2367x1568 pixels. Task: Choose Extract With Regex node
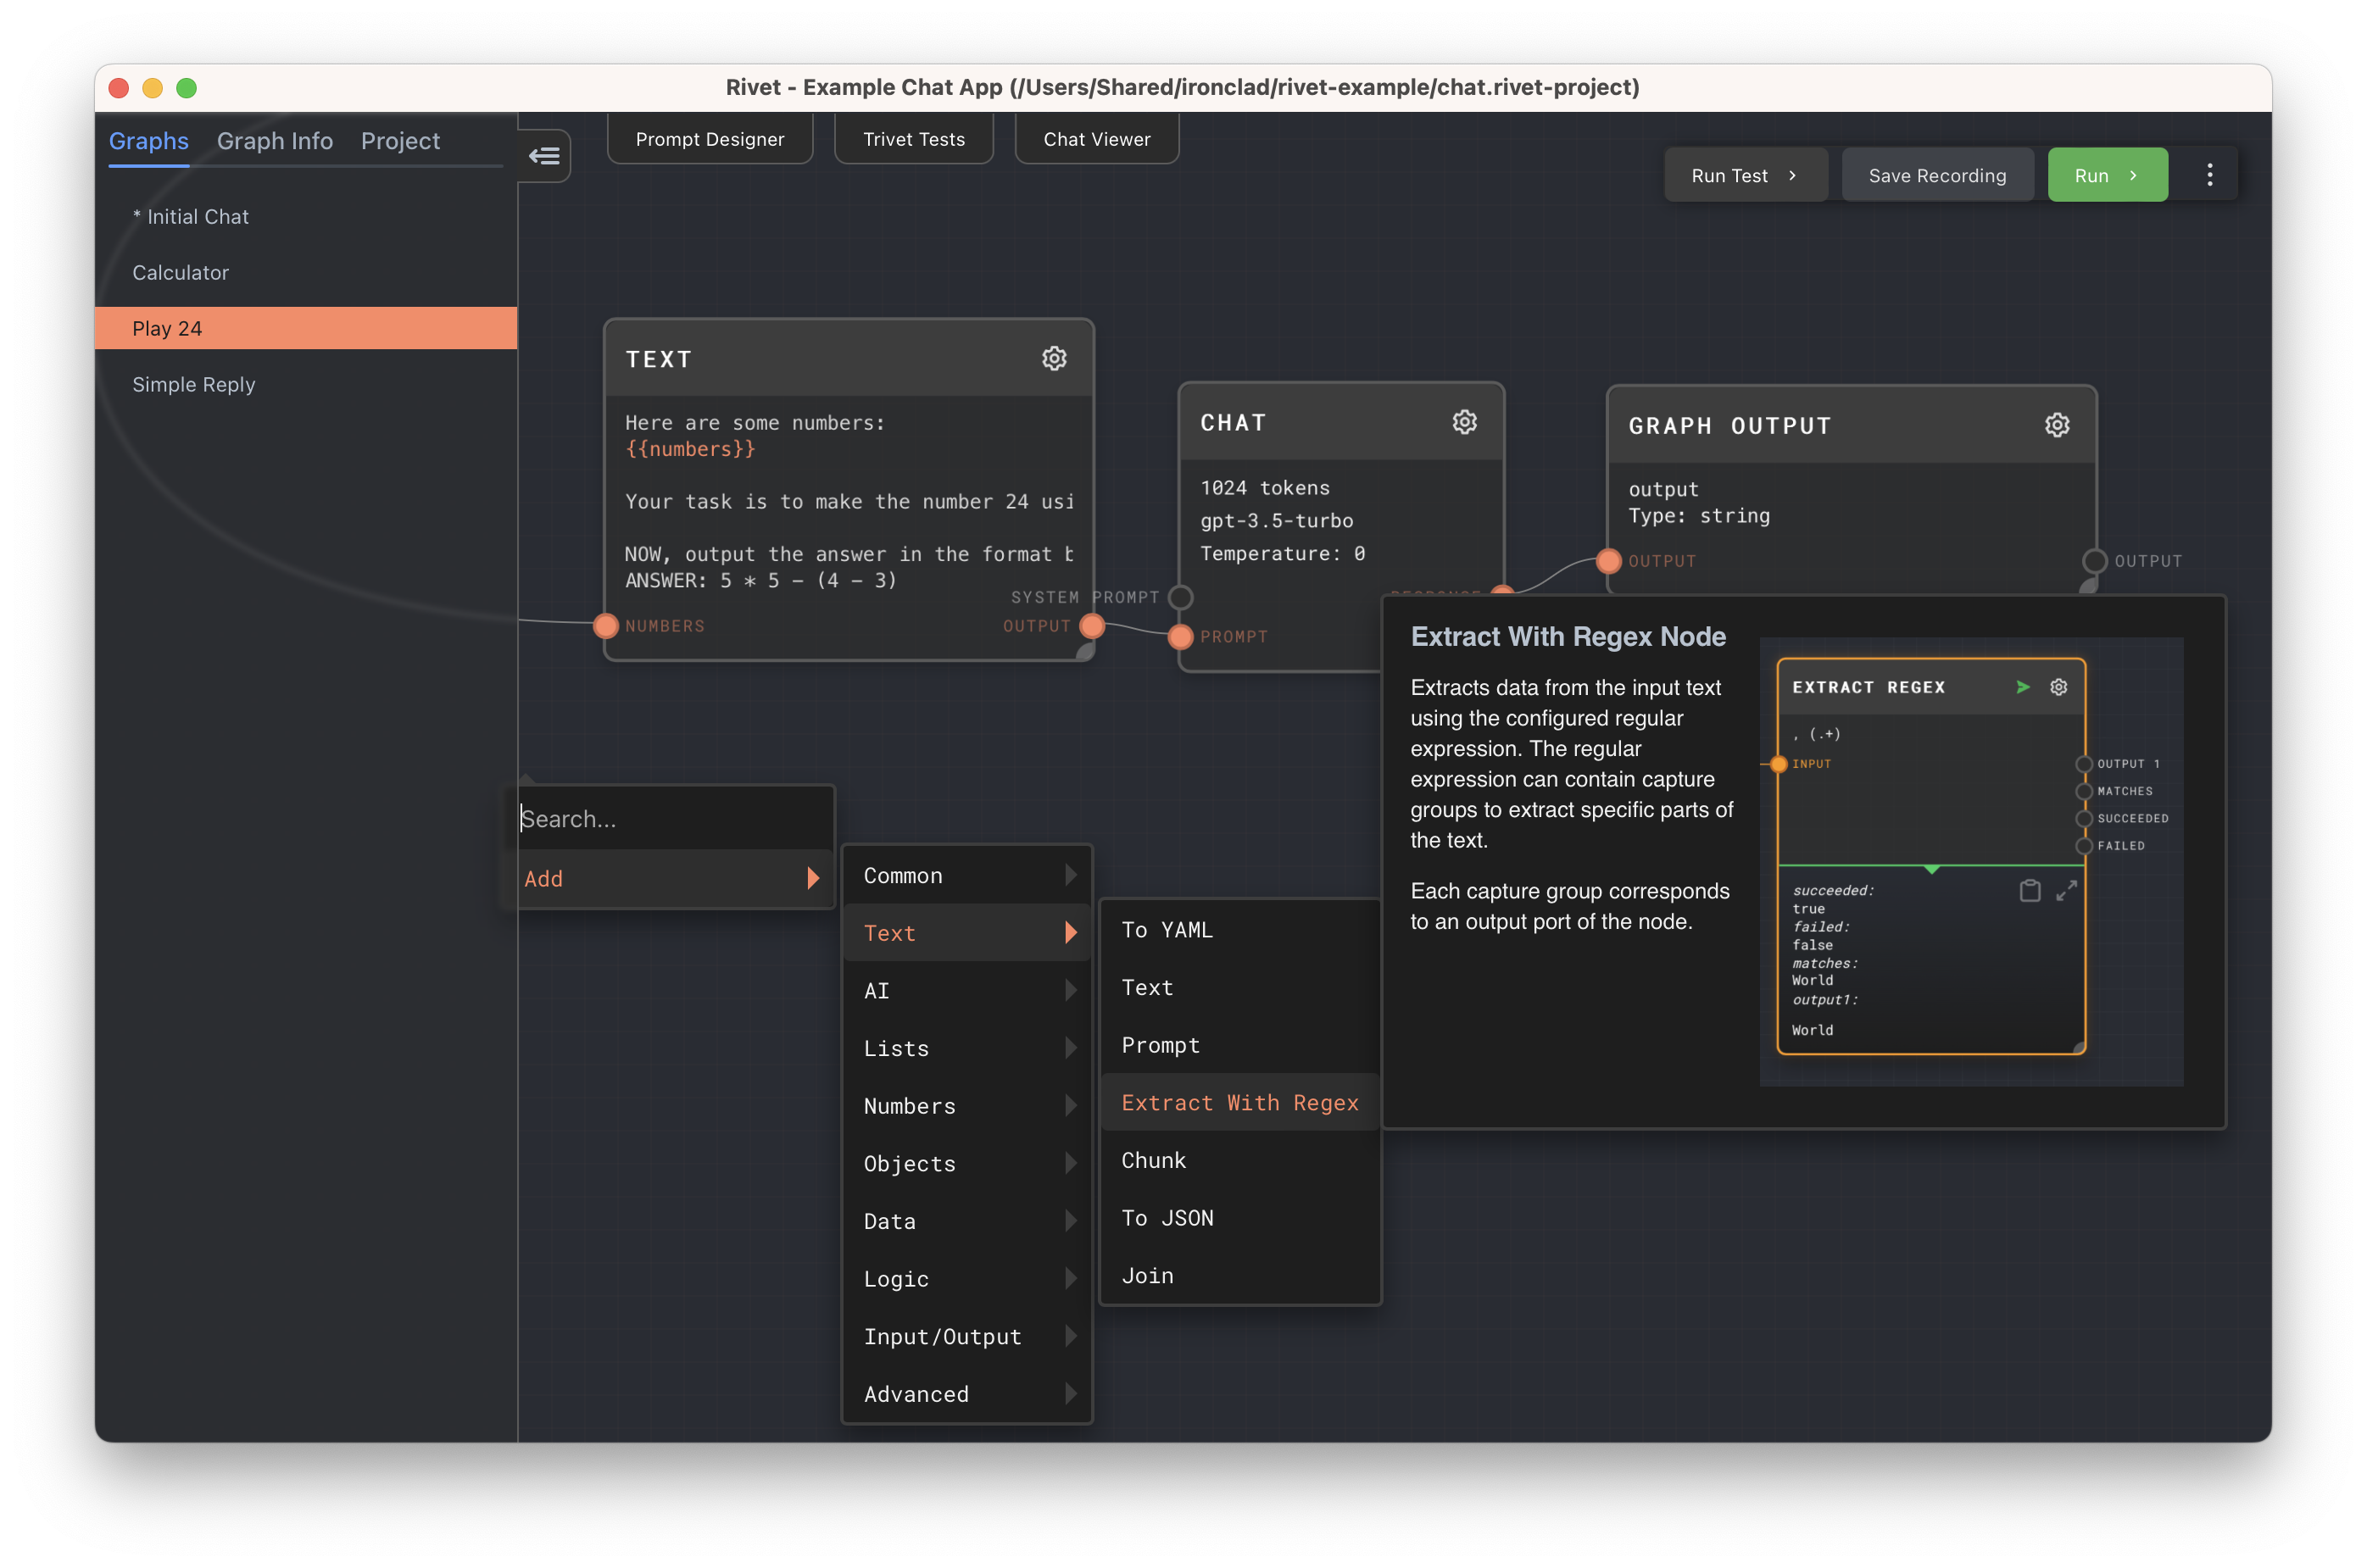pos(1240,1103)
